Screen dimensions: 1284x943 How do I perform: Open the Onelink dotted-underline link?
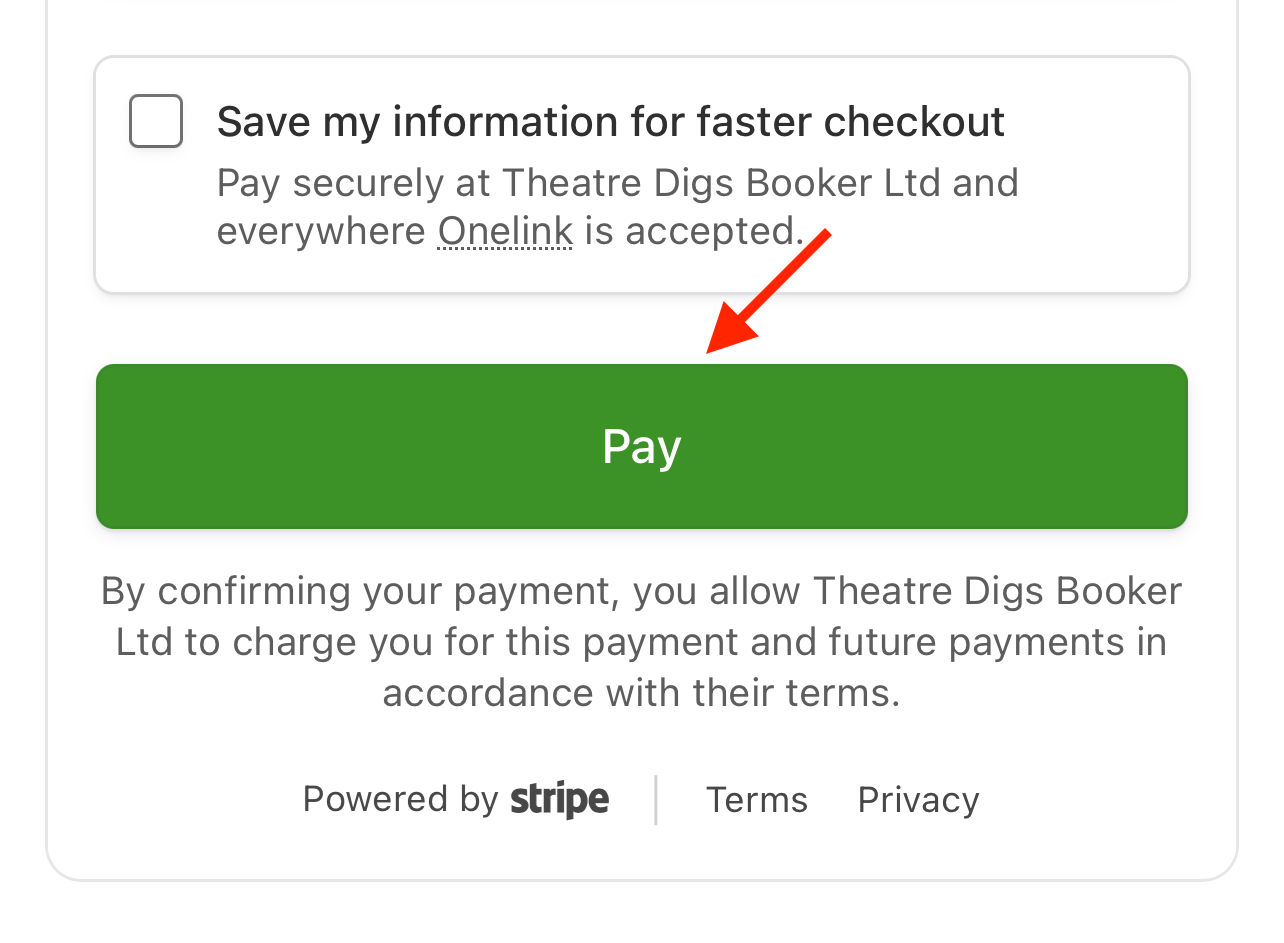click(x=505, y=231)
